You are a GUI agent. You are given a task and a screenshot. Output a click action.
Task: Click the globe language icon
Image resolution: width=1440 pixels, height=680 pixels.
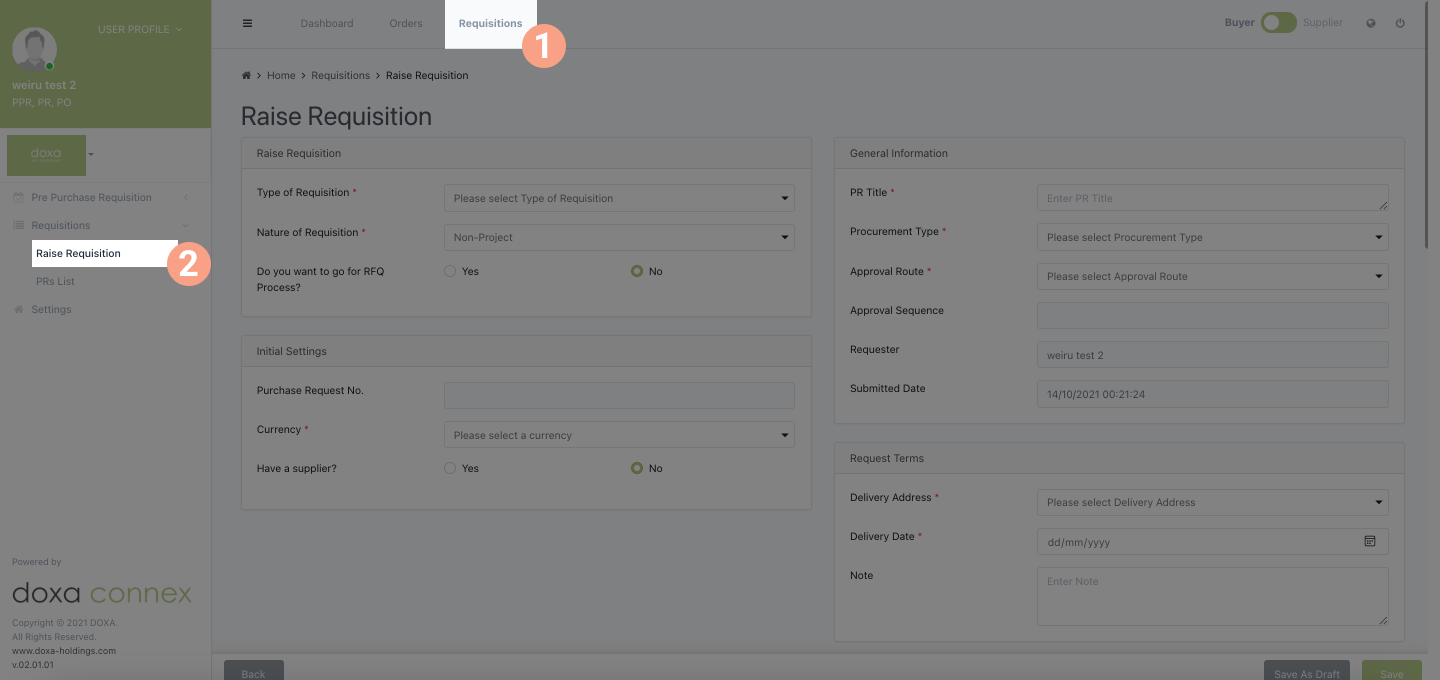(1370, 23)
